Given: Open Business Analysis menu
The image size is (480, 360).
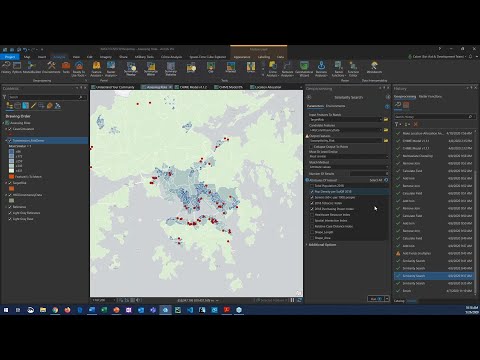Looking at the screenshot, I should pyautogui.click(x=321, y=69).
